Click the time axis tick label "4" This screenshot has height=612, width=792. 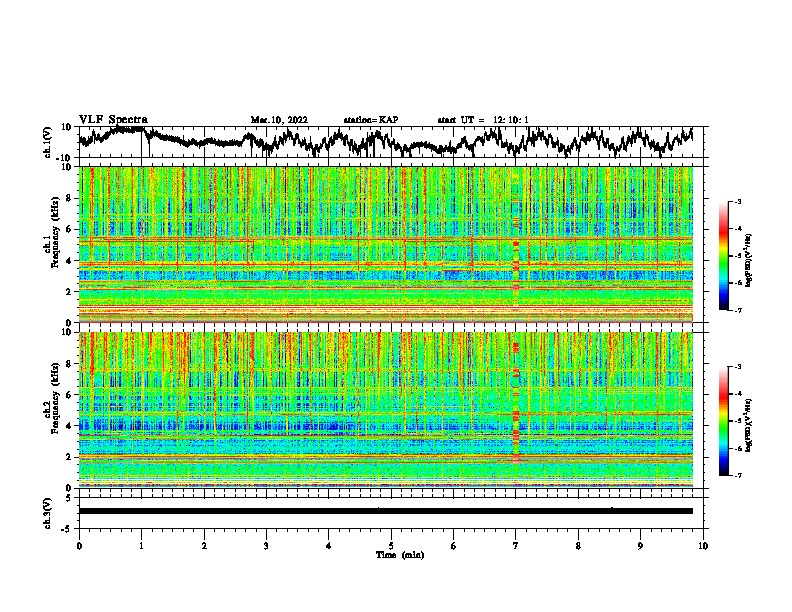(x=328, y=546)
